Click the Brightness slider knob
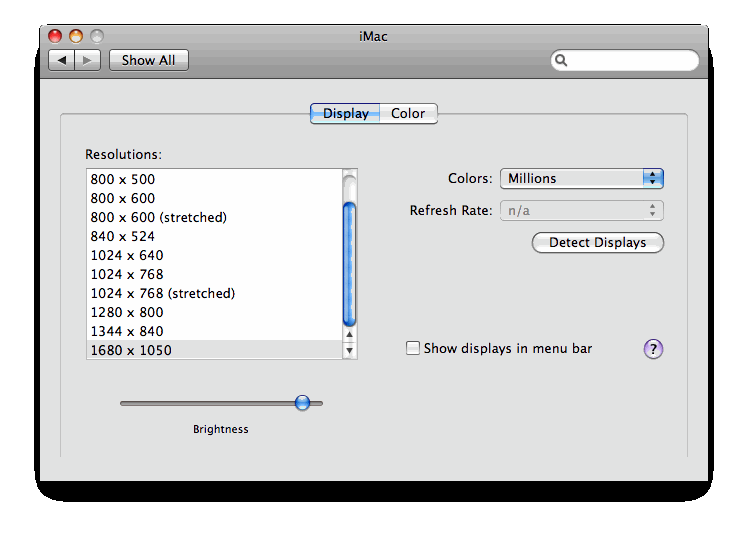Viewport: 748px width, 536px height. 302,403
